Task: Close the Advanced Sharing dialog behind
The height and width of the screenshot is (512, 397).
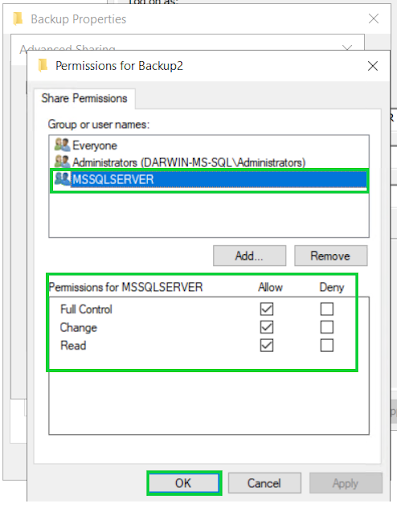Action: pyautogui.click(x=347, y=48)
